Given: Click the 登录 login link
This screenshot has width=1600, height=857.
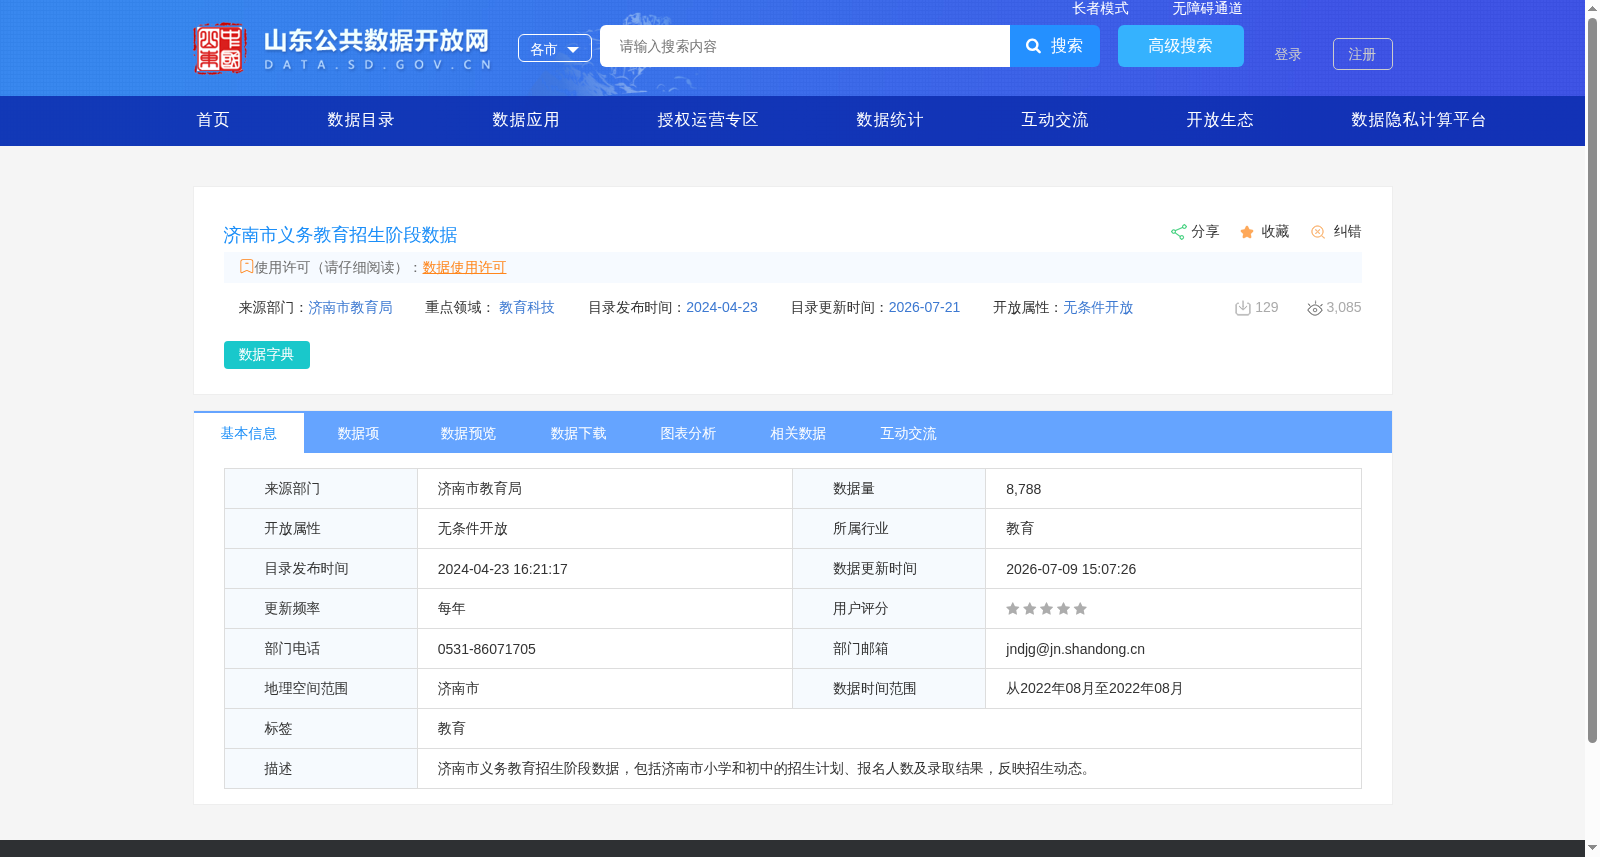Looking at the screenshot, I should [x=1288, y=54].
